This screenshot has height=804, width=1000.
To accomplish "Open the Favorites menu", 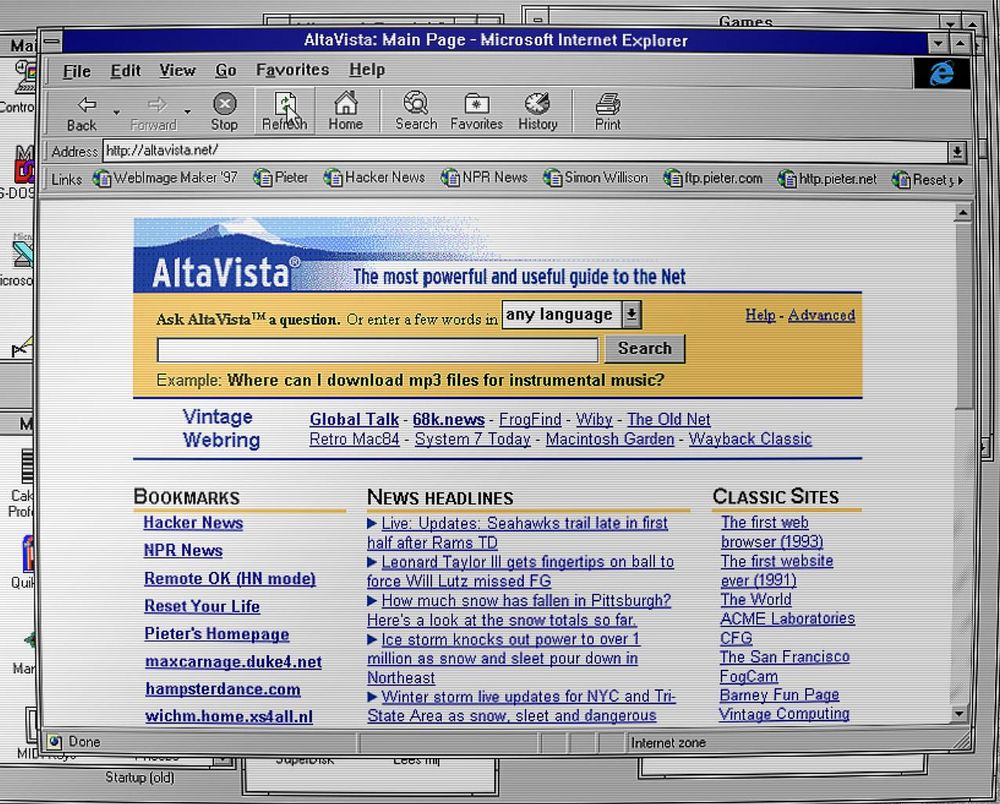I will [293, 69].
